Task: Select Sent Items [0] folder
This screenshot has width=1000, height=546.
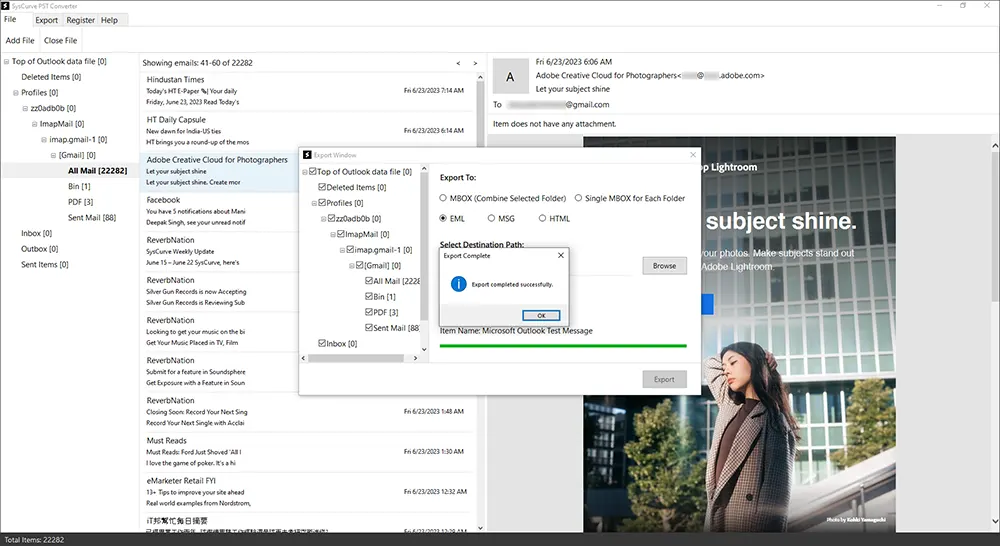Action: [x=45, y=264]
